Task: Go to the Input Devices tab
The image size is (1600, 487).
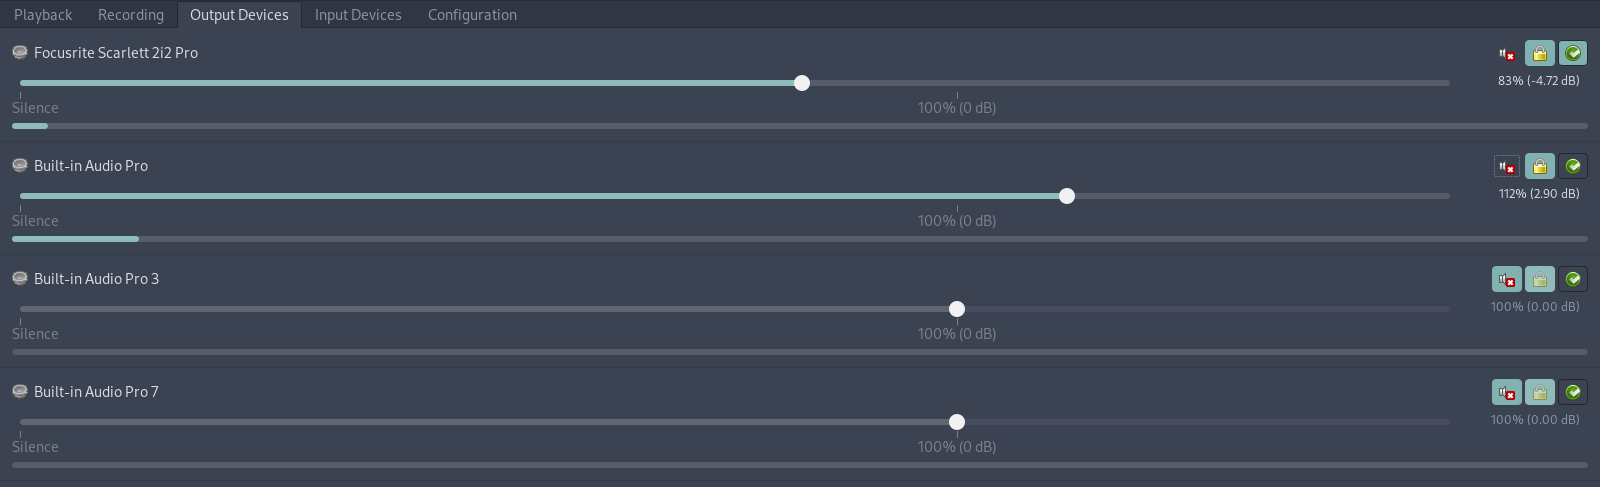Action: pyautogui.click(x=358, y=15)
